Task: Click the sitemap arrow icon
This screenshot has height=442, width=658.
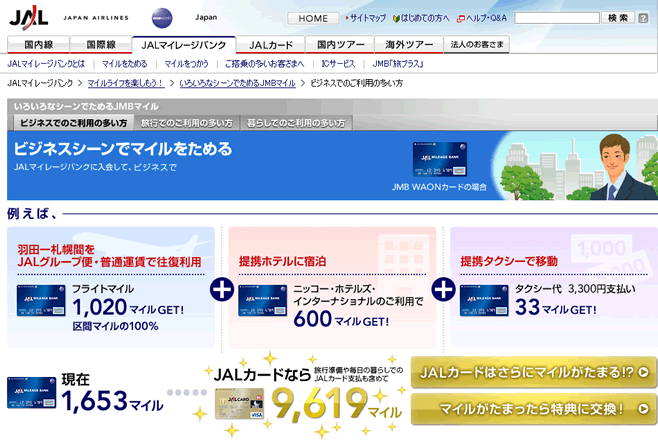Action: coord(347,18)
